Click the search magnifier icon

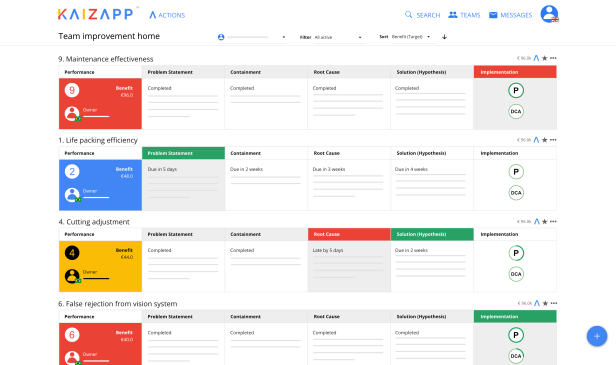(409, 15)
